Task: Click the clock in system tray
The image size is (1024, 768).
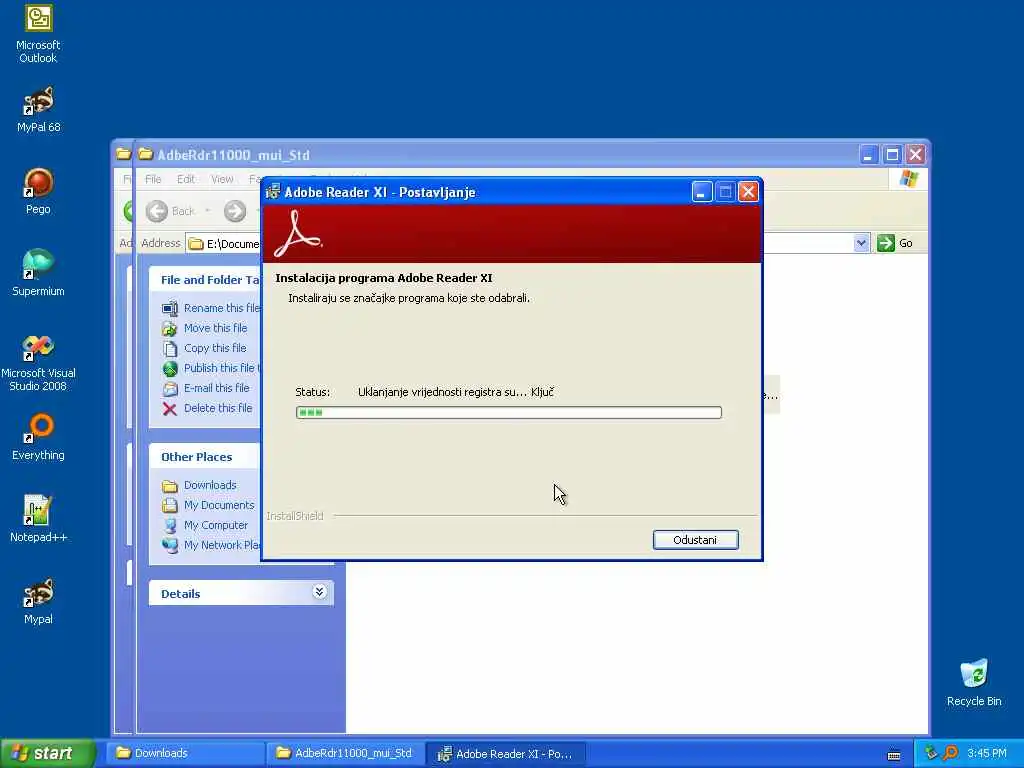Action: point(987,753)
